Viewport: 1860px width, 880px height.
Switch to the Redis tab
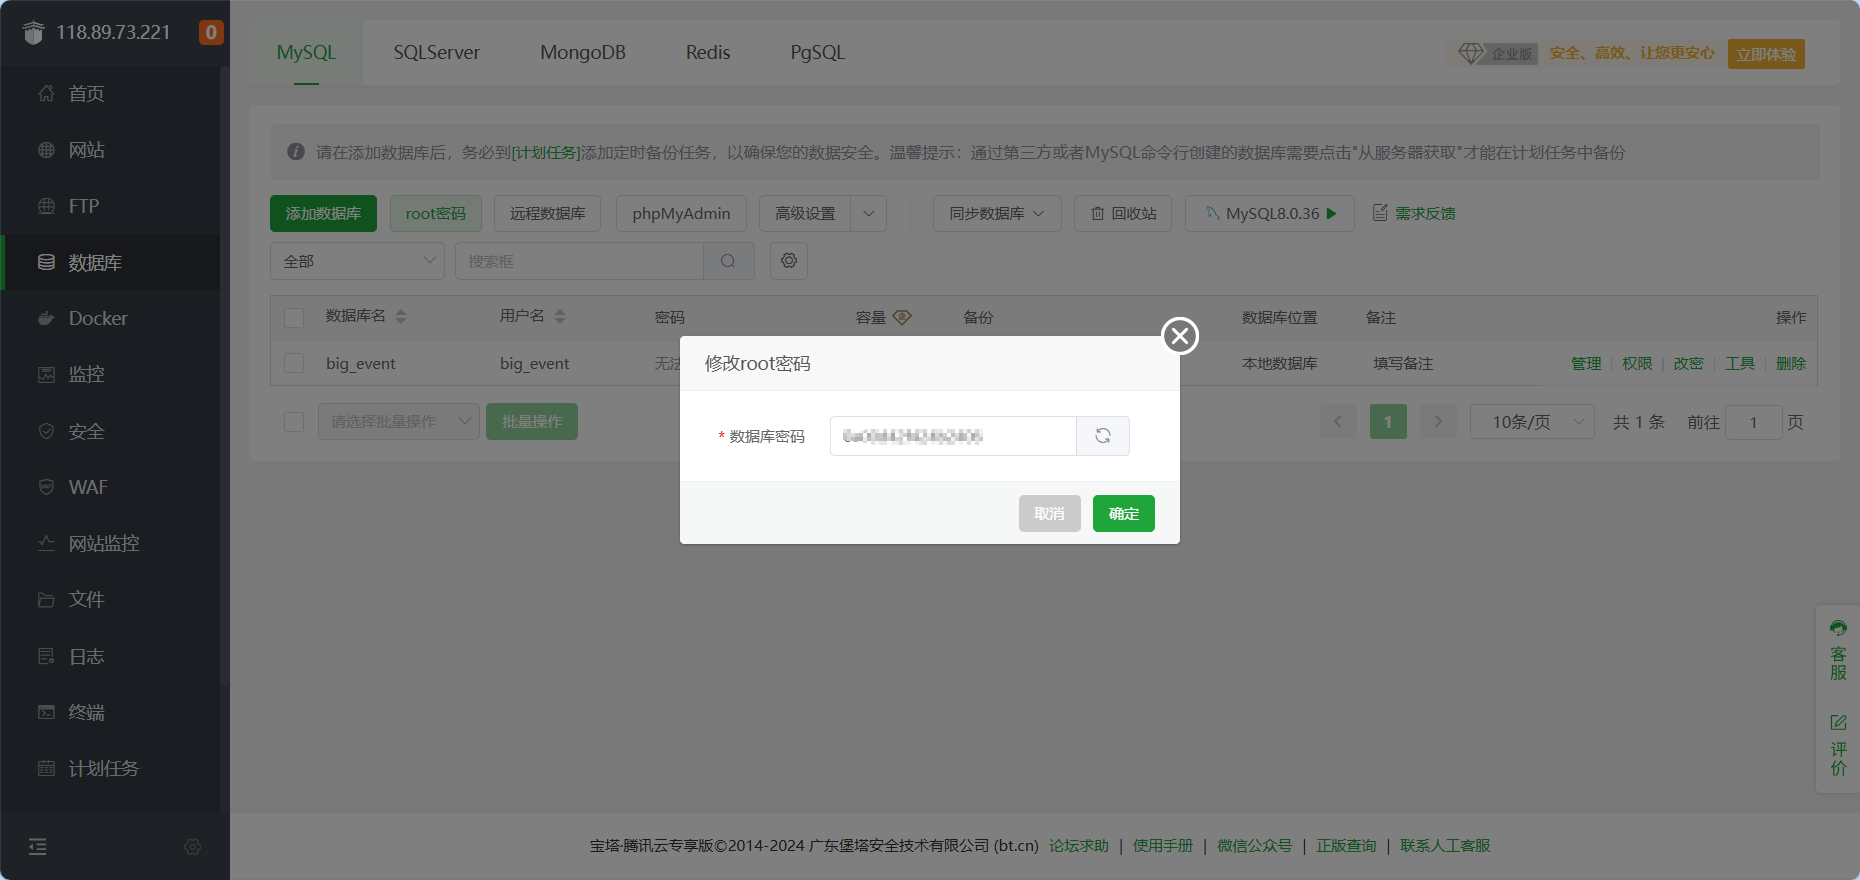[x=707, y=53]
